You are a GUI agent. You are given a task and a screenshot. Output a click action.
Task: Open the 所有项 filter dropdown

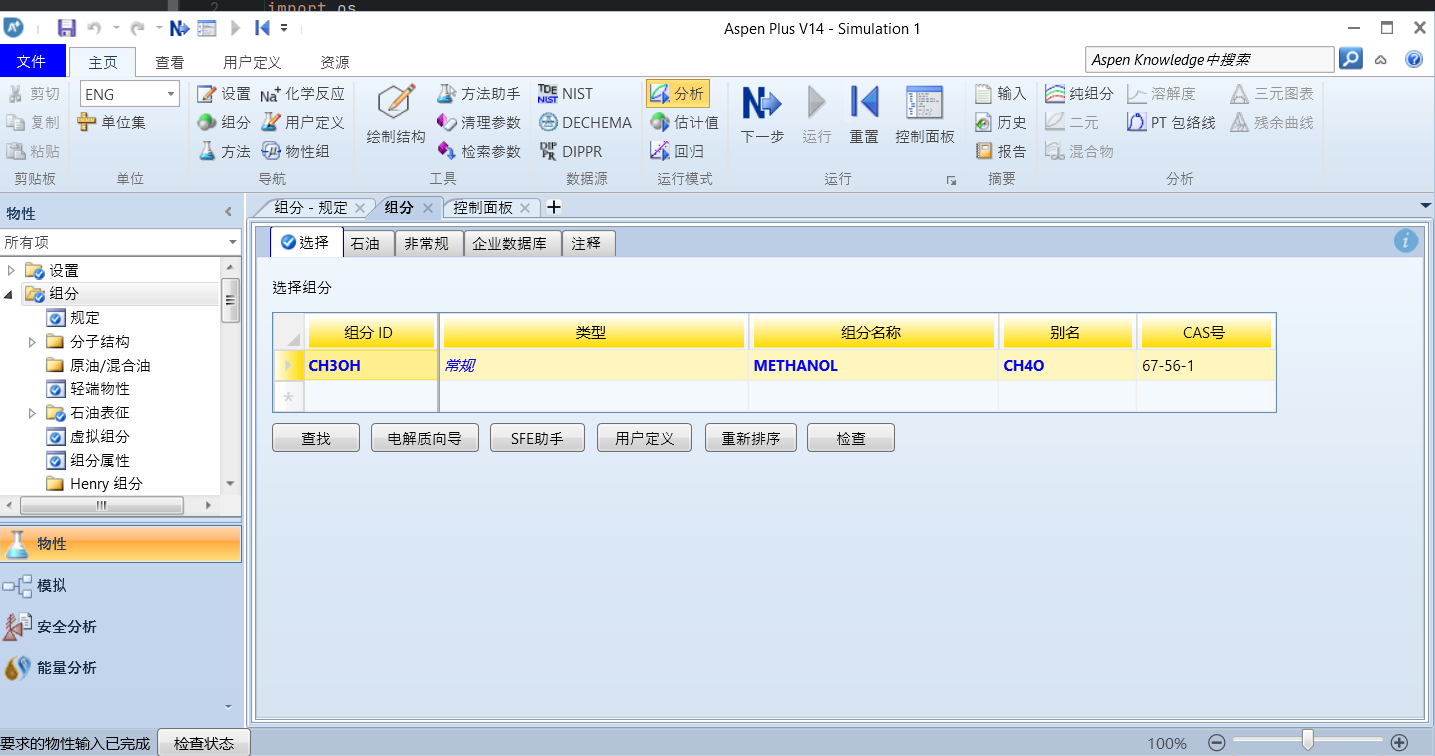[232, 242]
